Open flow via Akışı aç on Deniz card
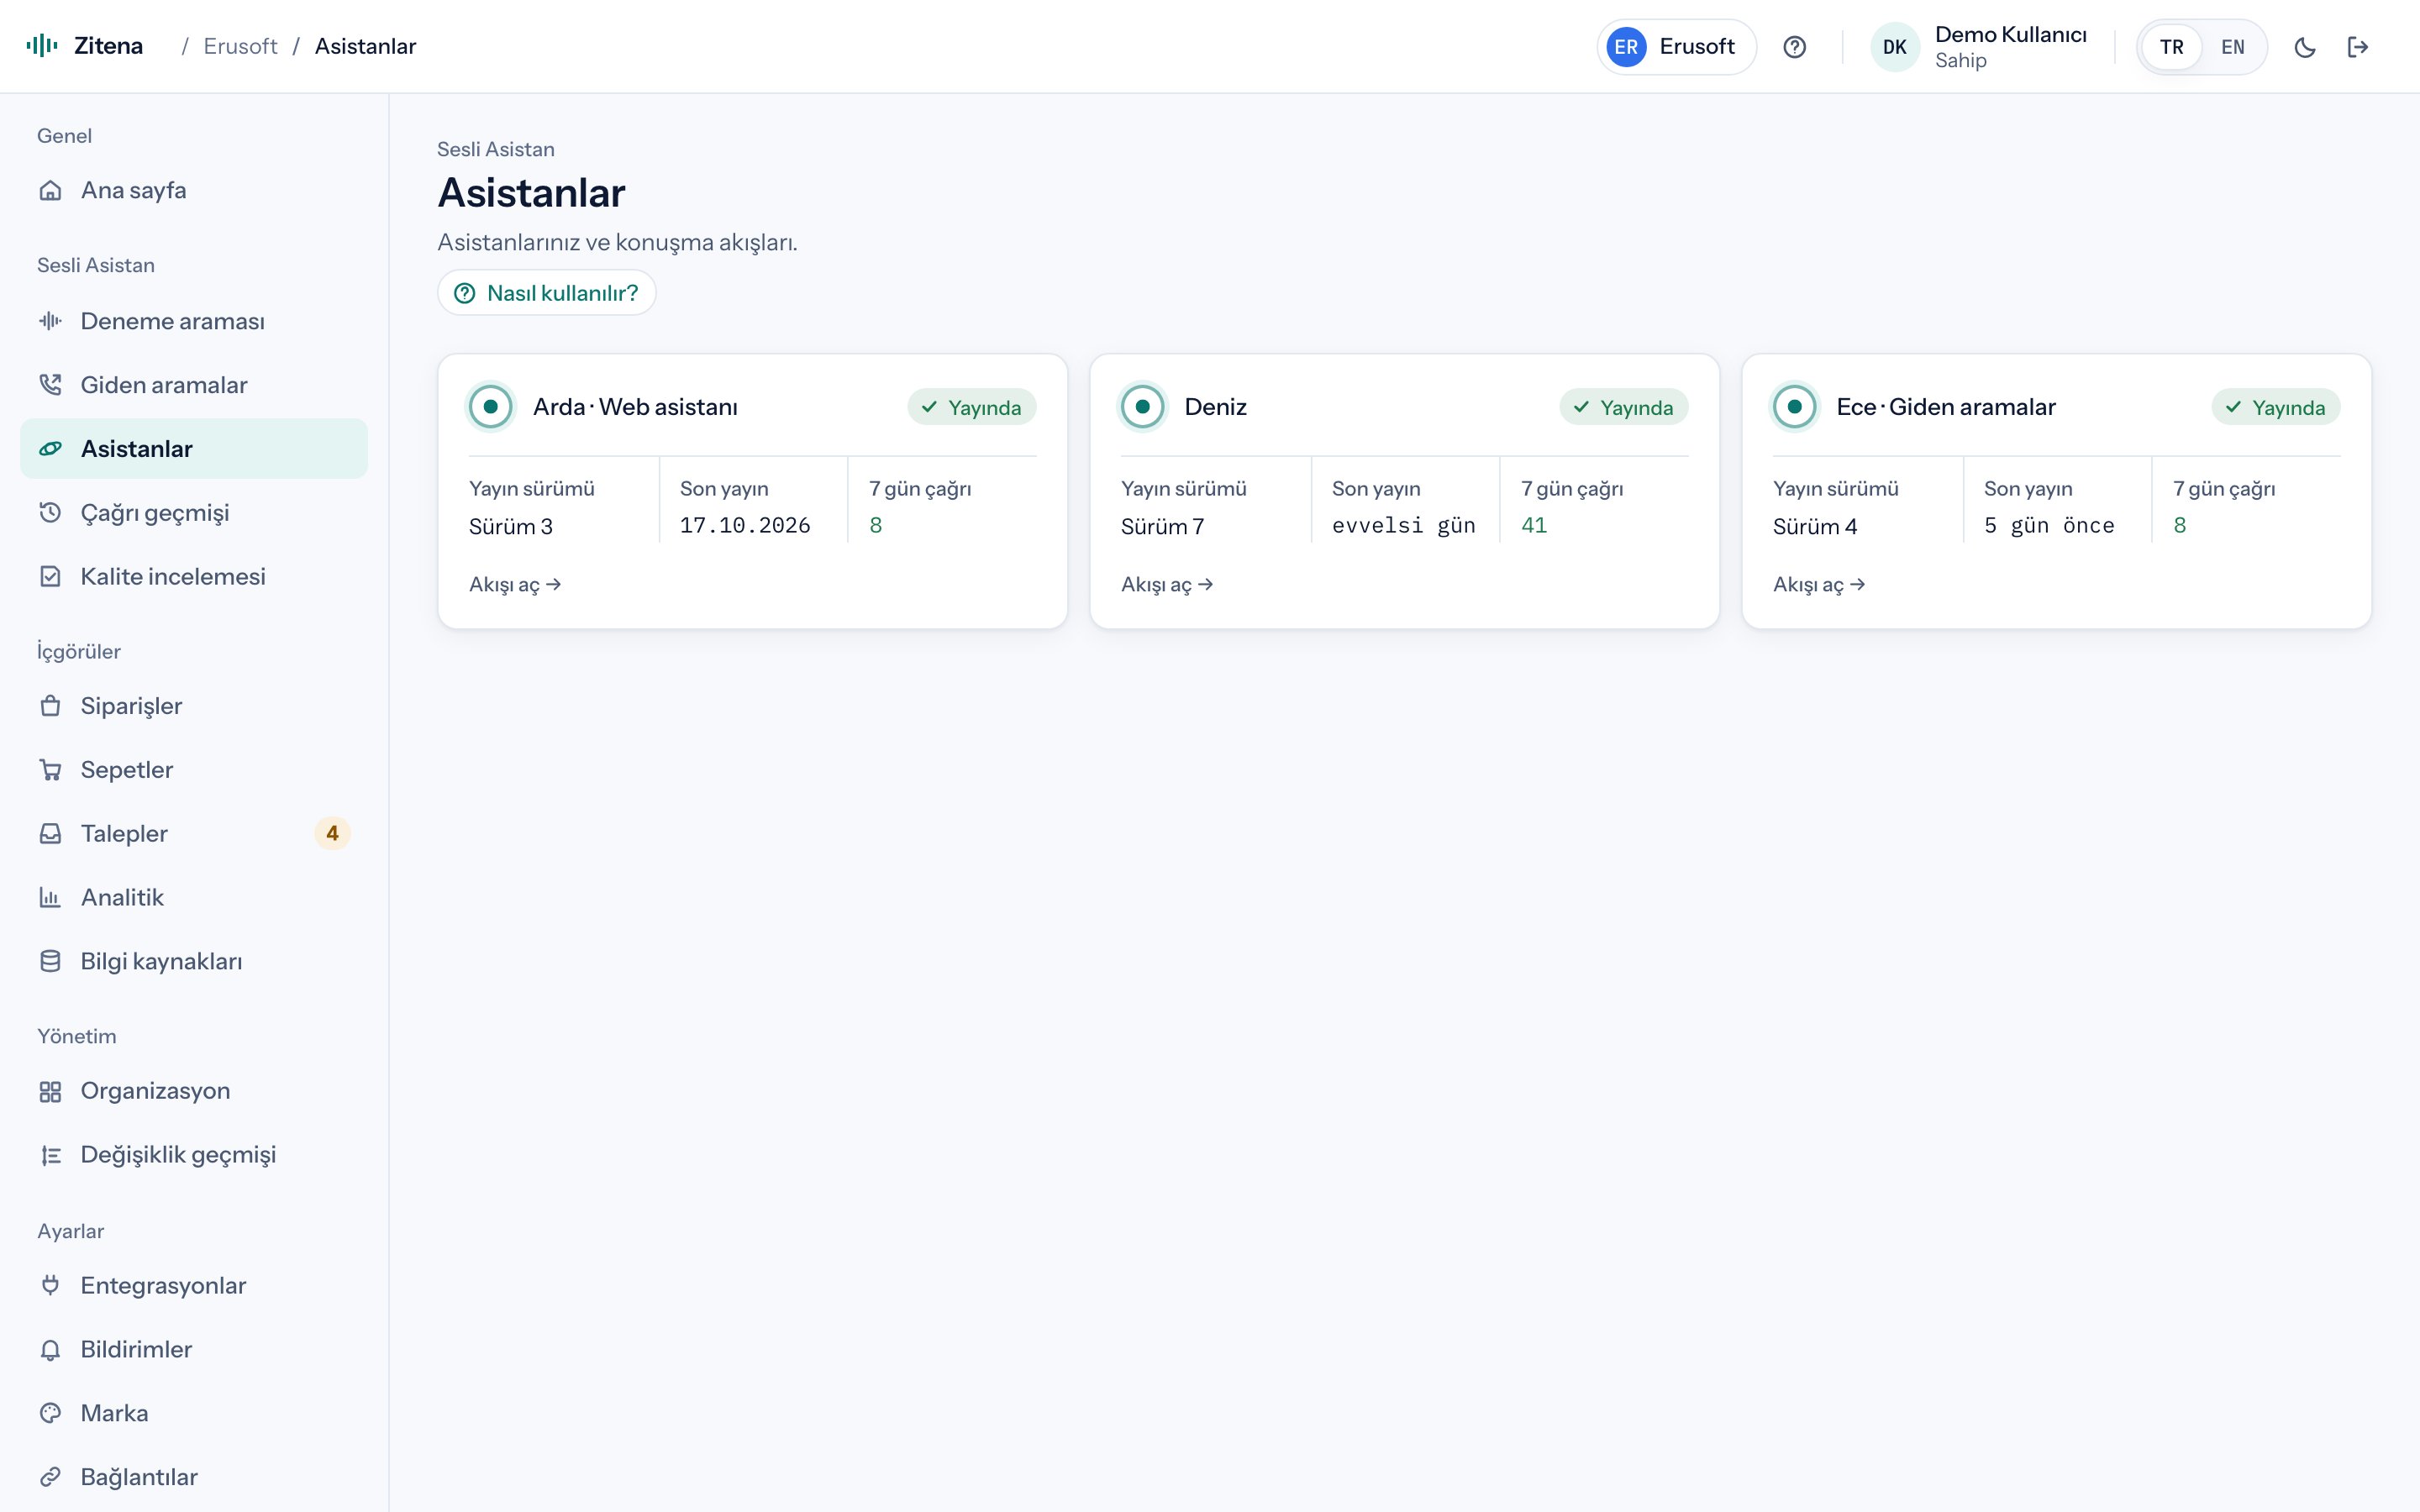2420x1512 pixels. (1167, 585)
